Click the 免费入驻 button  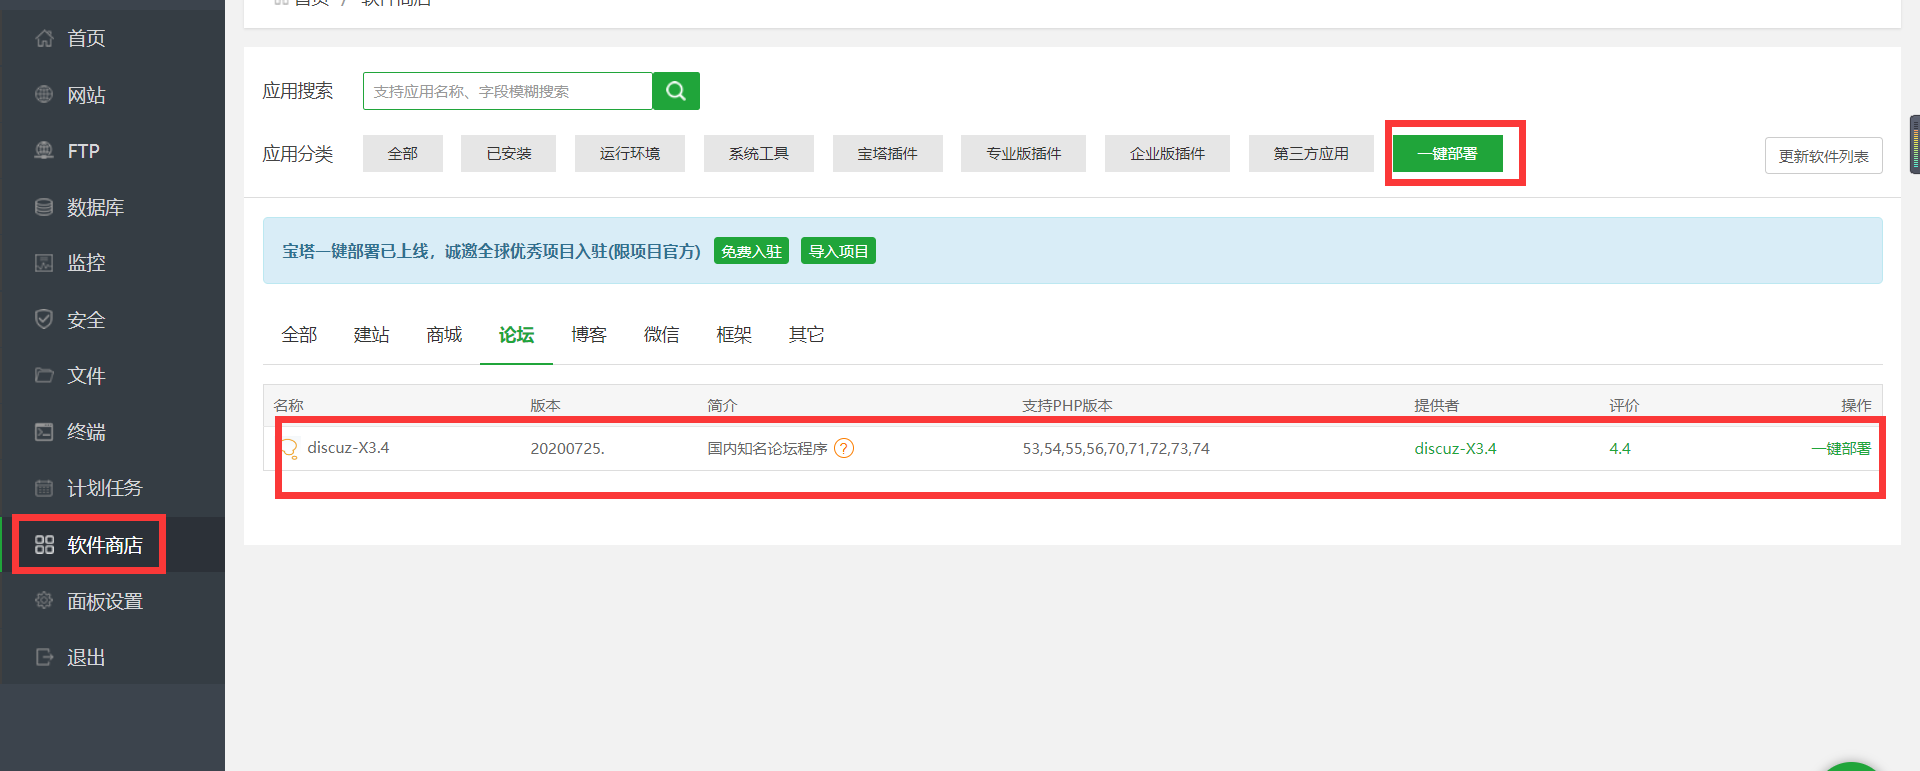point(751,251)
